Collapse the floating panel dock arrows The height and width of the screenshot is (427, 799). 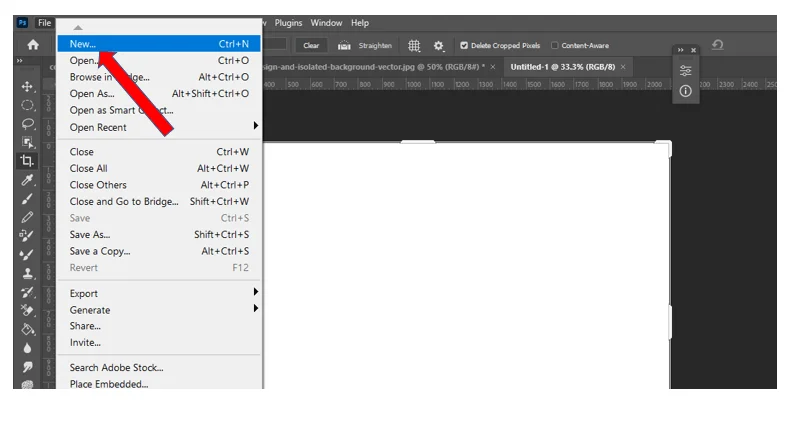(680, 50)
